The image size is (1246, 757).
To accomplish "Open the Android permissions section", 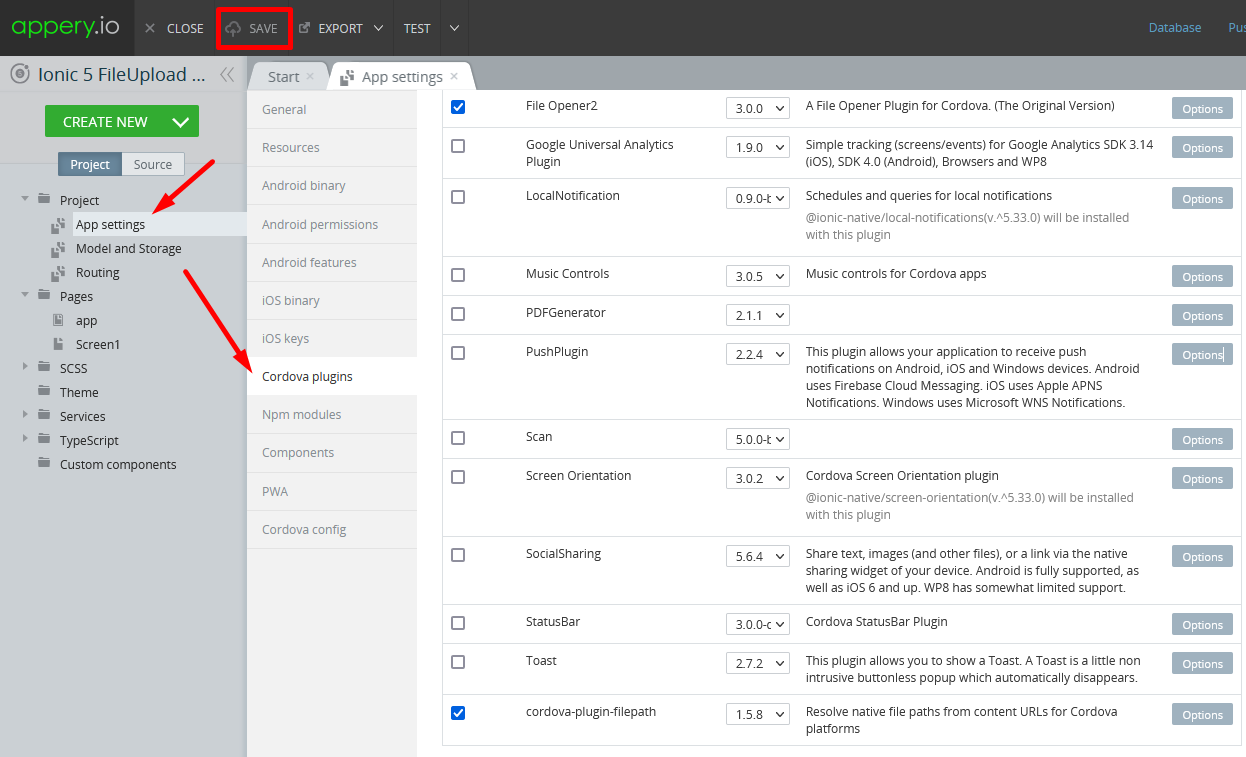I will point(332,225).
